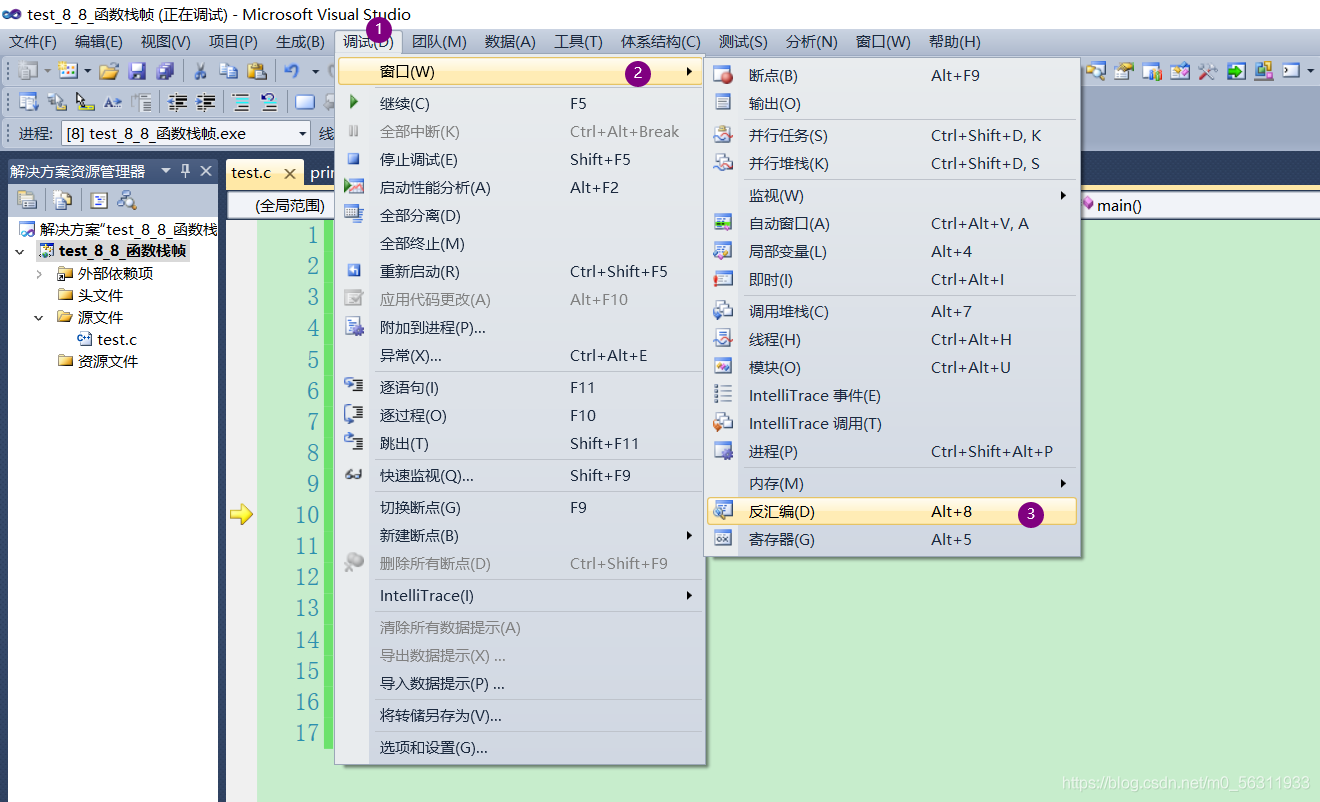
Task: Select 断点(B) window entry
Action: (892, 75)
